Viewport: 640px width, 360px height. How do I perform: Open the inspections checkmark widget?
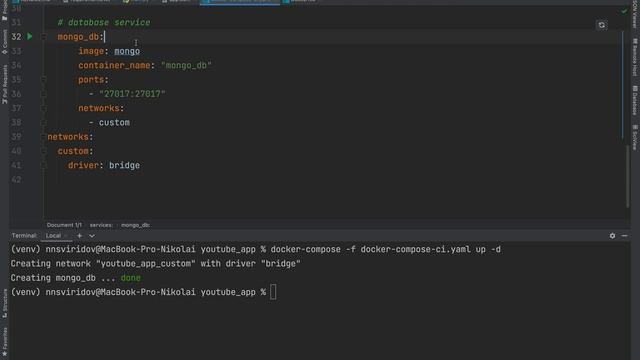(x=624, y=11)
